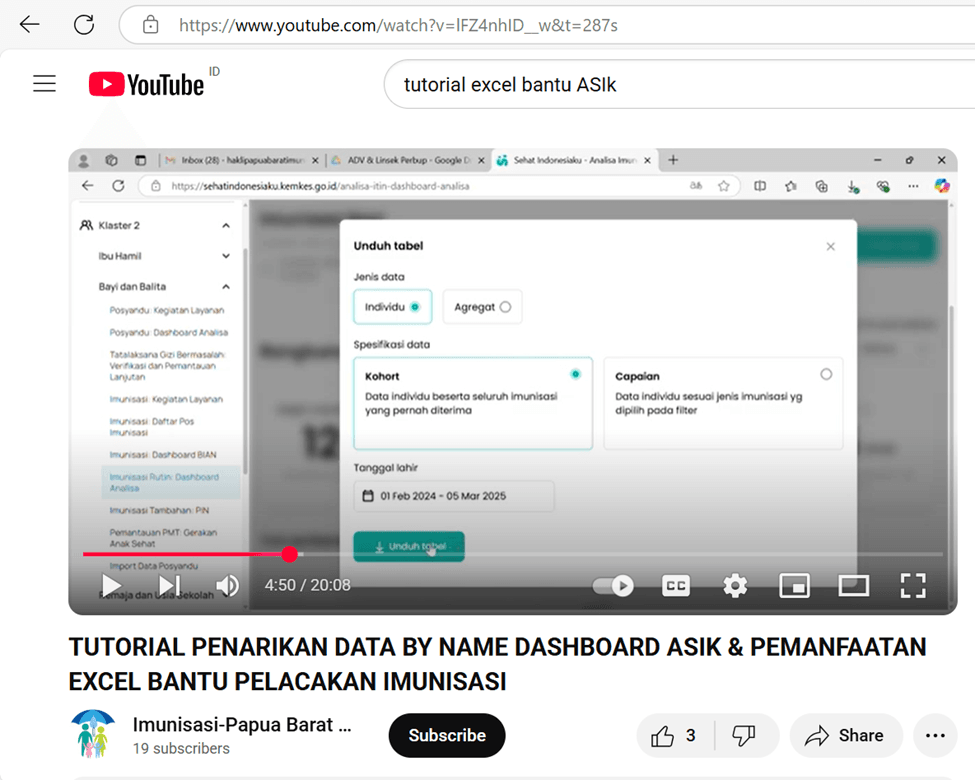Select the Agregat radio option
Screen dimensions: 975x780
tap(482, 307)
